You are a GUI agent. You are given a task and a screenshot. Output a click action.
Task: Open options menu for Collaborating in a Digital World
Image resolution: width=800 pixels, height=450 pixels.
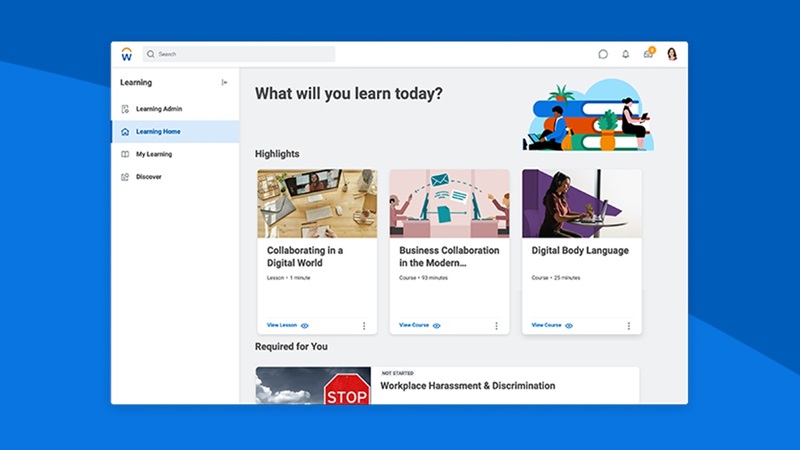point(364,326)
